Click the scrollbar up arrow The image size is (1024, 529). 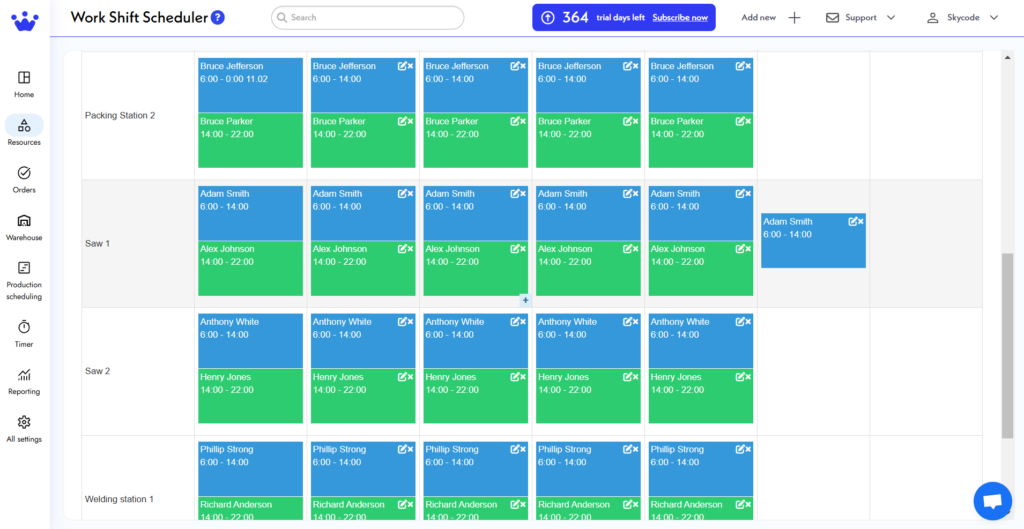[x=1007, y=59]
